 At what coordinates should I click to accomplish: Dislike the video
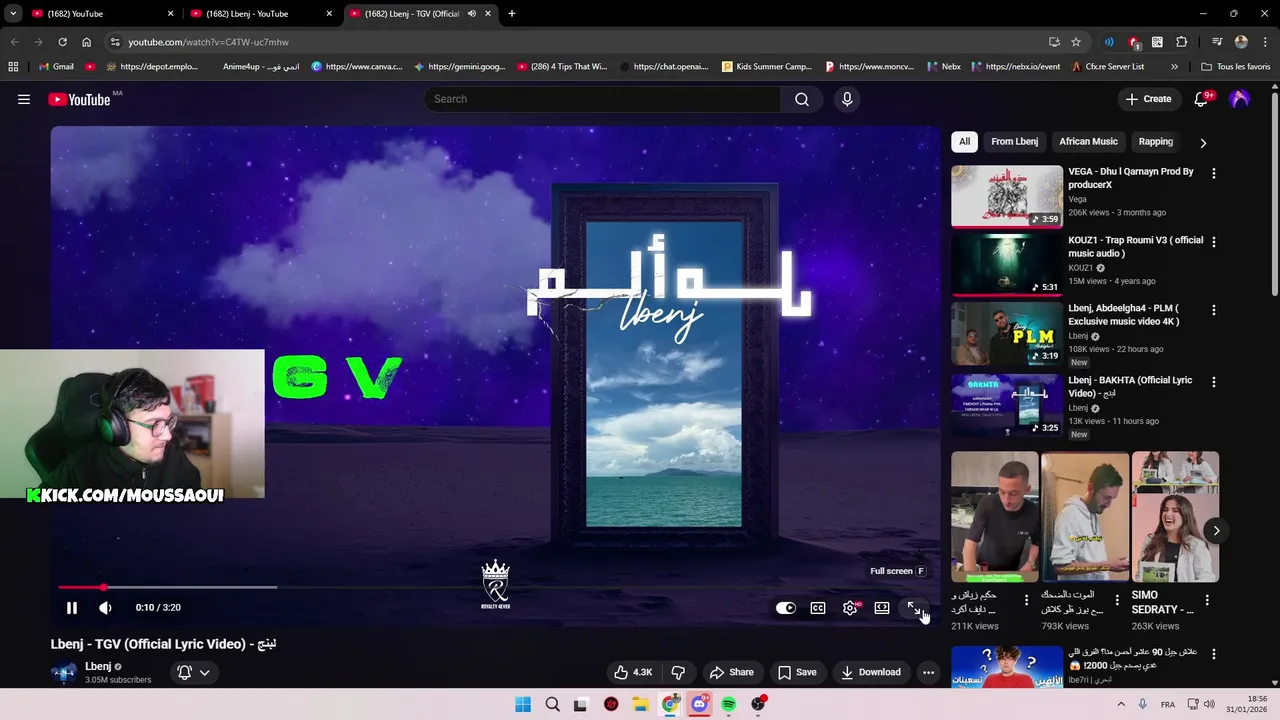(x=678, y=672)
